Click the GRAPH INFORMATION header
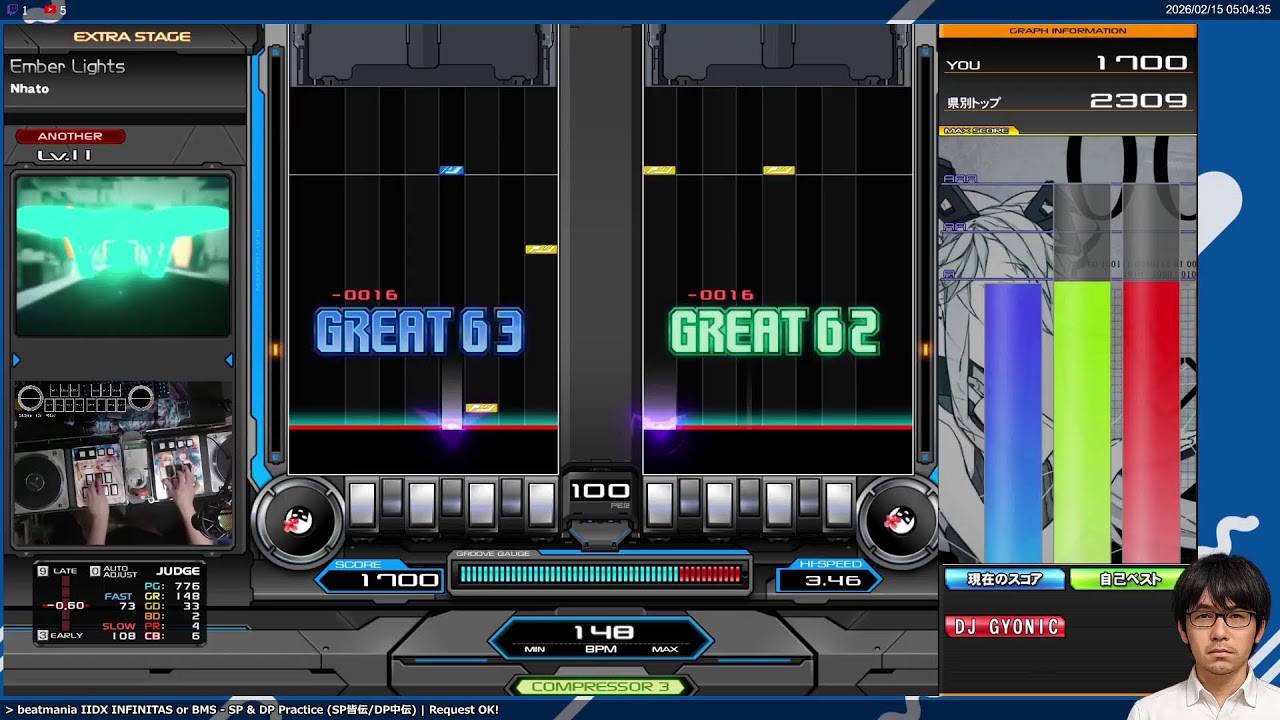Screen dimensions: 1280x720 pos(1067,31)
